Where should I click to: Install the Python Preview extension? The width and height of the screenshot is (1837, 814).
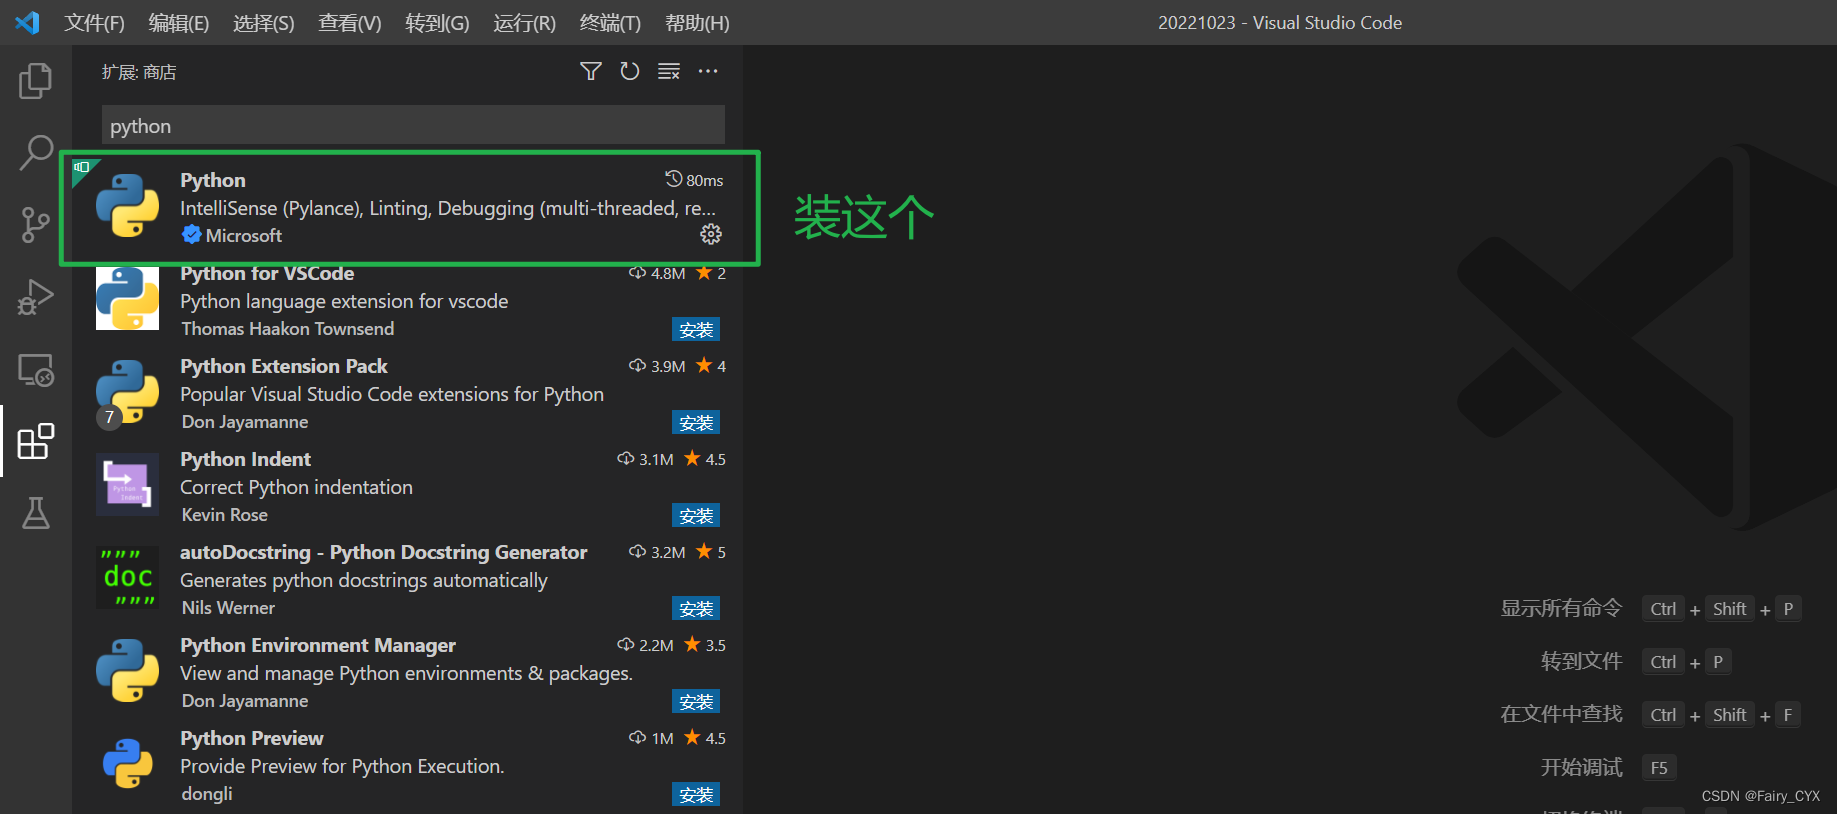tap(696, 795)
